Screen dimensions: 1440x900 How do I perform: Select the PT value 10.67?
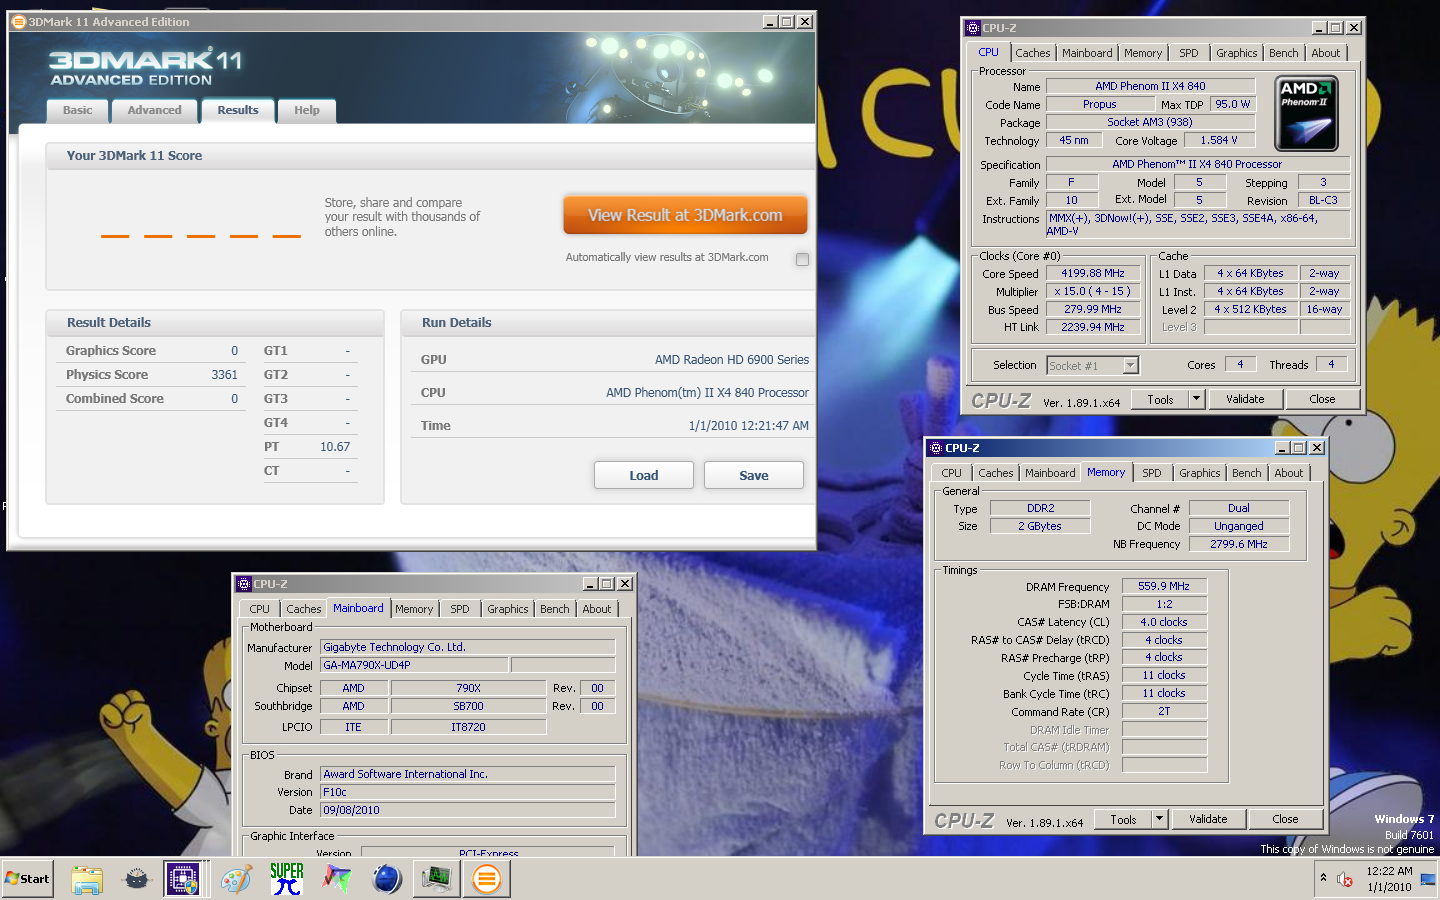pos(335,447)
